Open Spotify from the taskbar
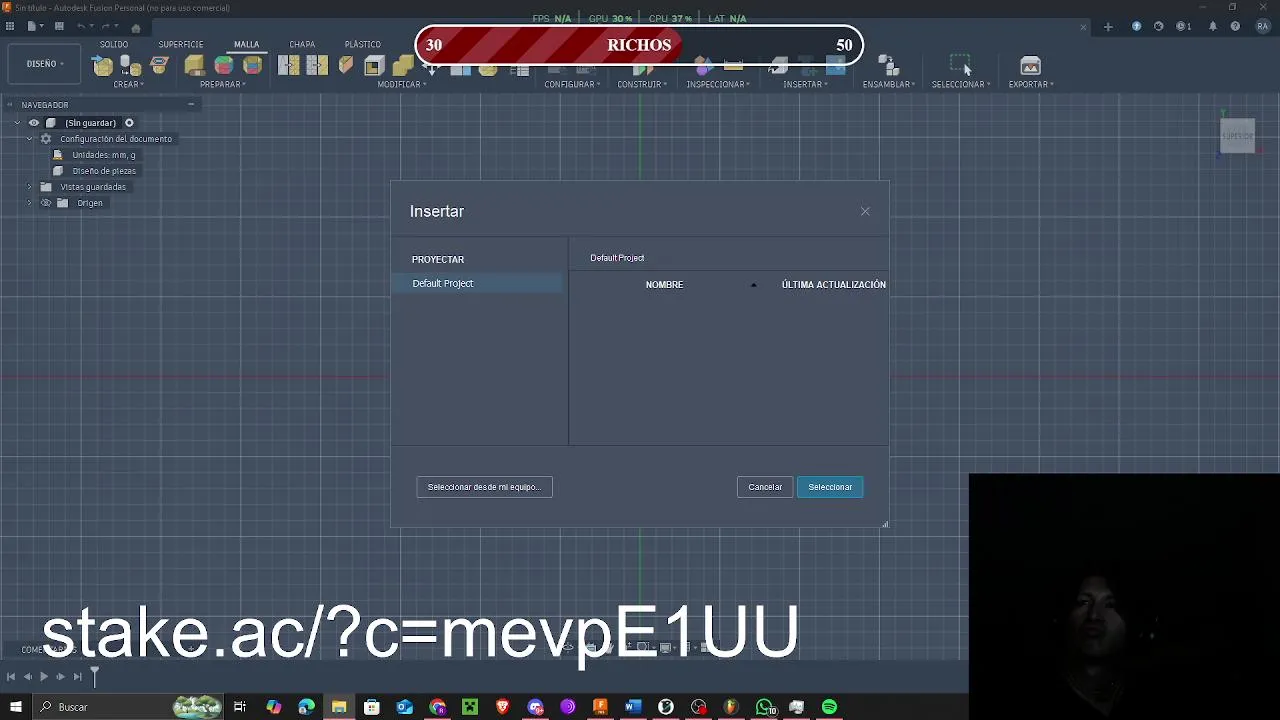This screenshot has height=720, width=1280. pos(829,707)
